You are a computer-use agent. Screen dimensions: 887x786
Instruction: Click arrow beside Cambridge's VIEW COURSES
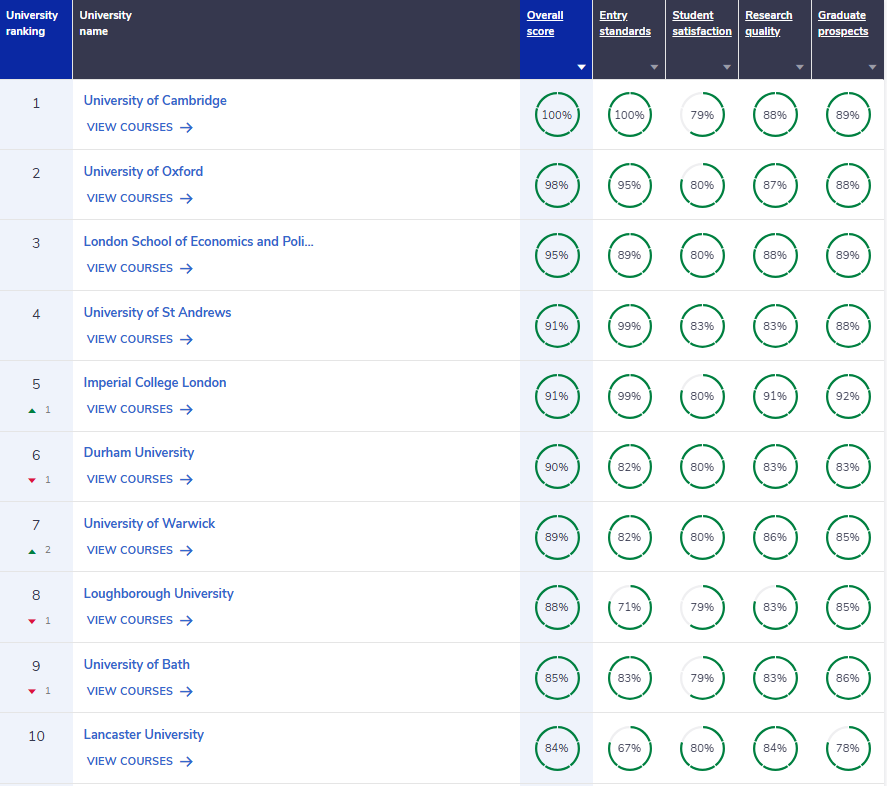(x=186, y=128)
